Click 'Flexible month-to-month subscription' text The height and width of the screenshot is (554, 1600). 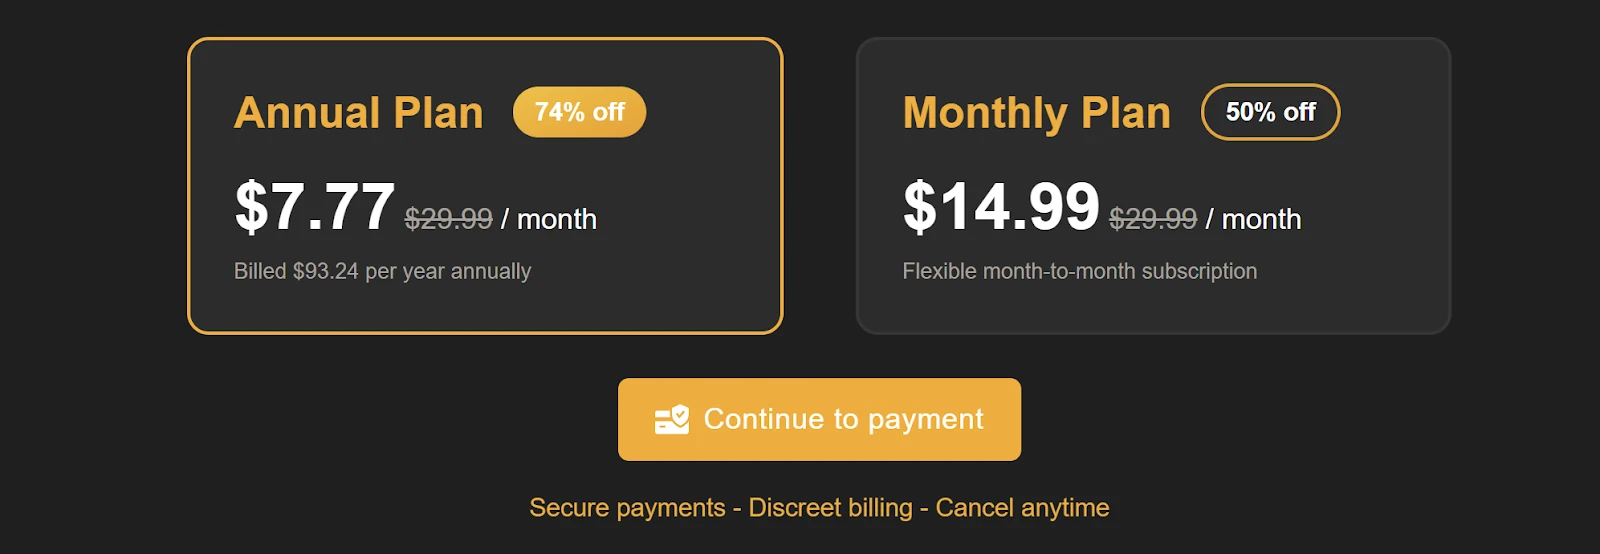pos(1080,271)
